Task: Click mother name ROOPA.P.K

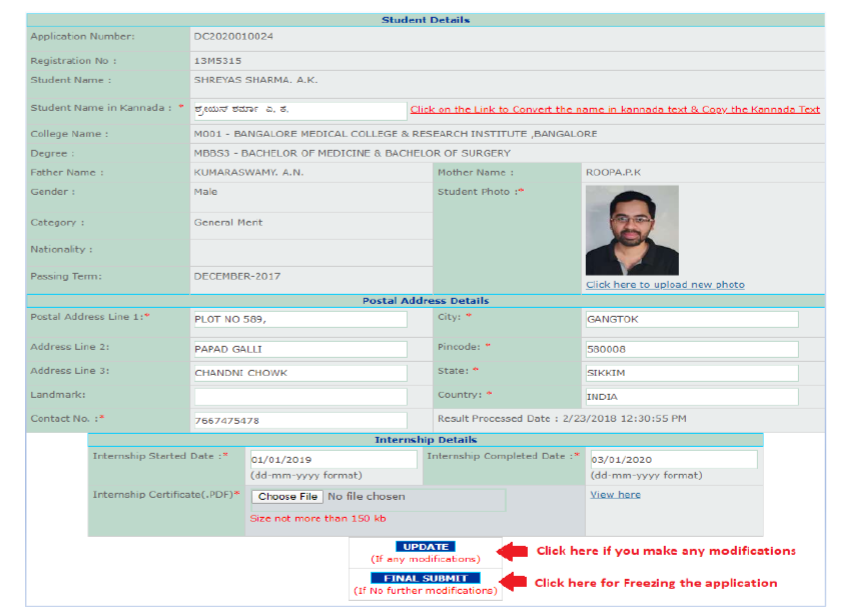Action: [613, 172]
